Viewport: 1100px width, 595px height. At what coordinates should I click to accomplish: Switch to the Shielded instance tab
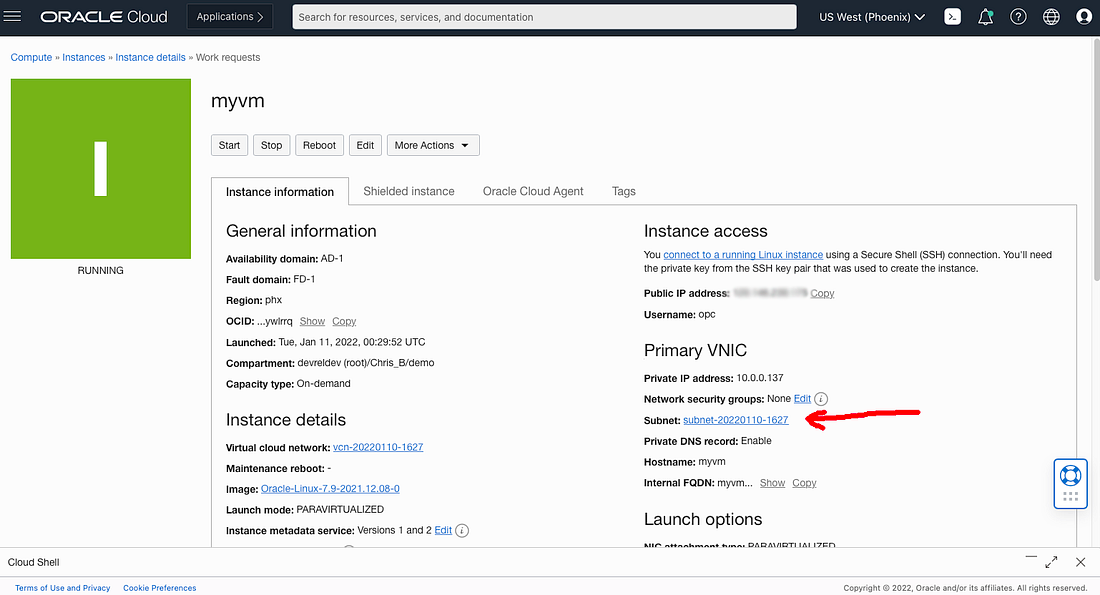point(408,191)
